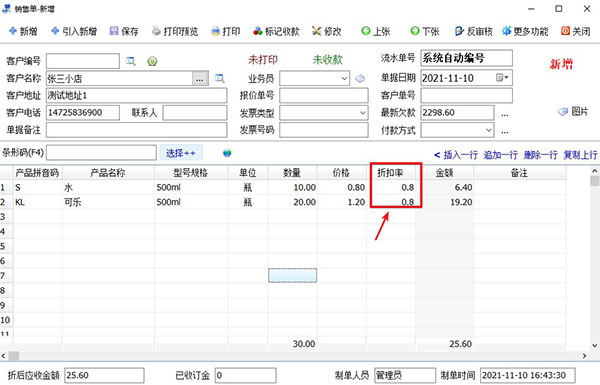Click the globe icon beside 选择++
This screenshot has width=600, height=385.
coord(227,153)
